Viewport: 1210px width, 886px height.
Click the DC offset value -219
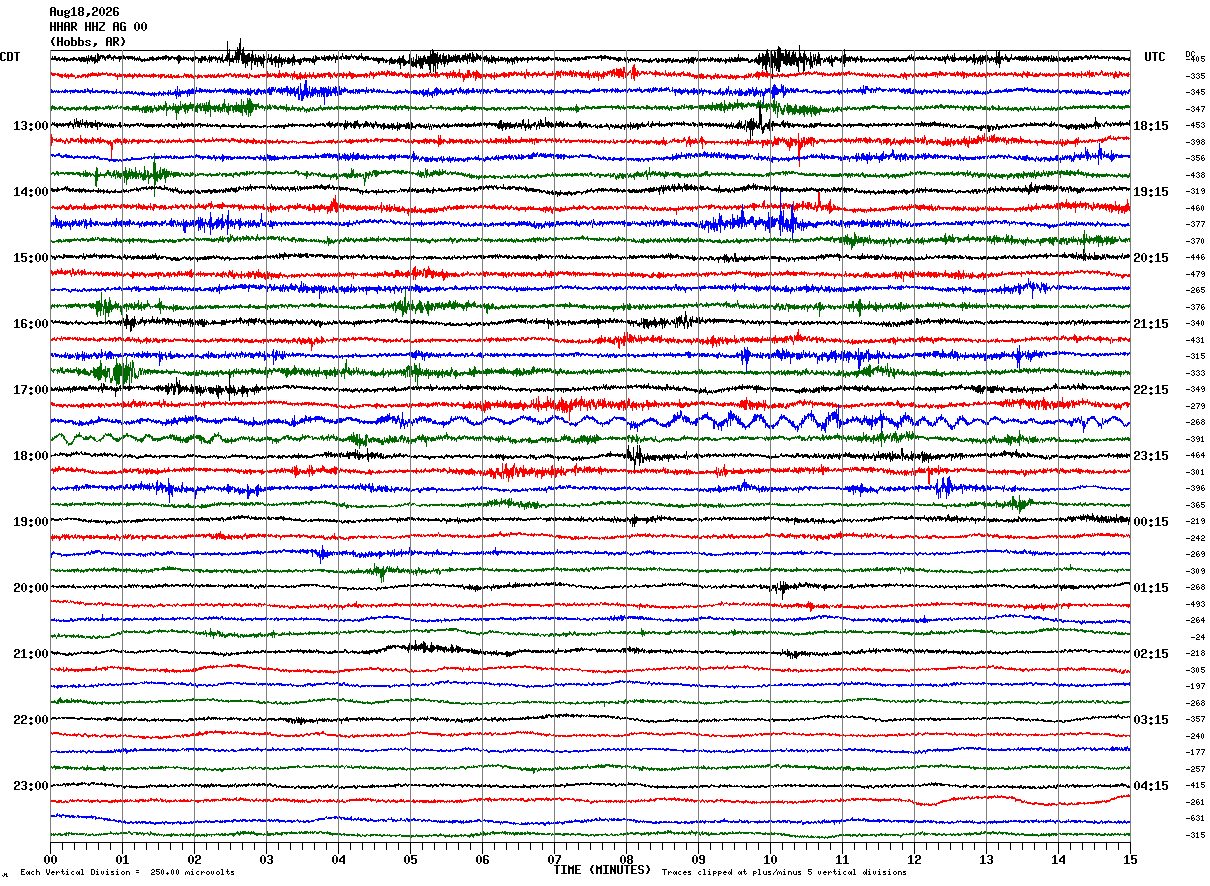tap(1195, 522)
